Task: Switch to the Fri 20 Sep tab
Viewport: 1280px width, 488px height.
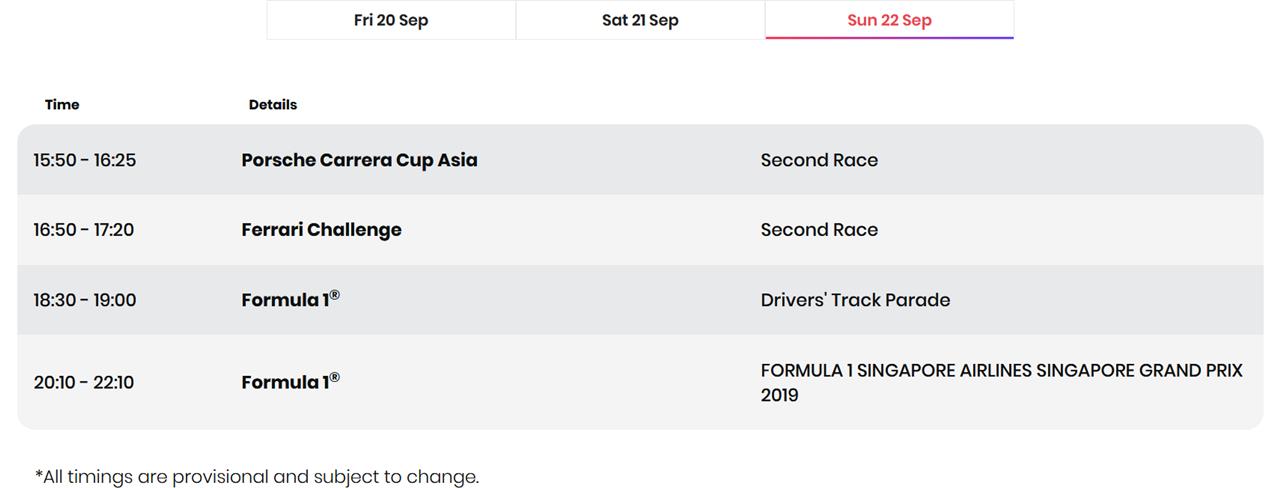Action: click(x=391, y=20)
